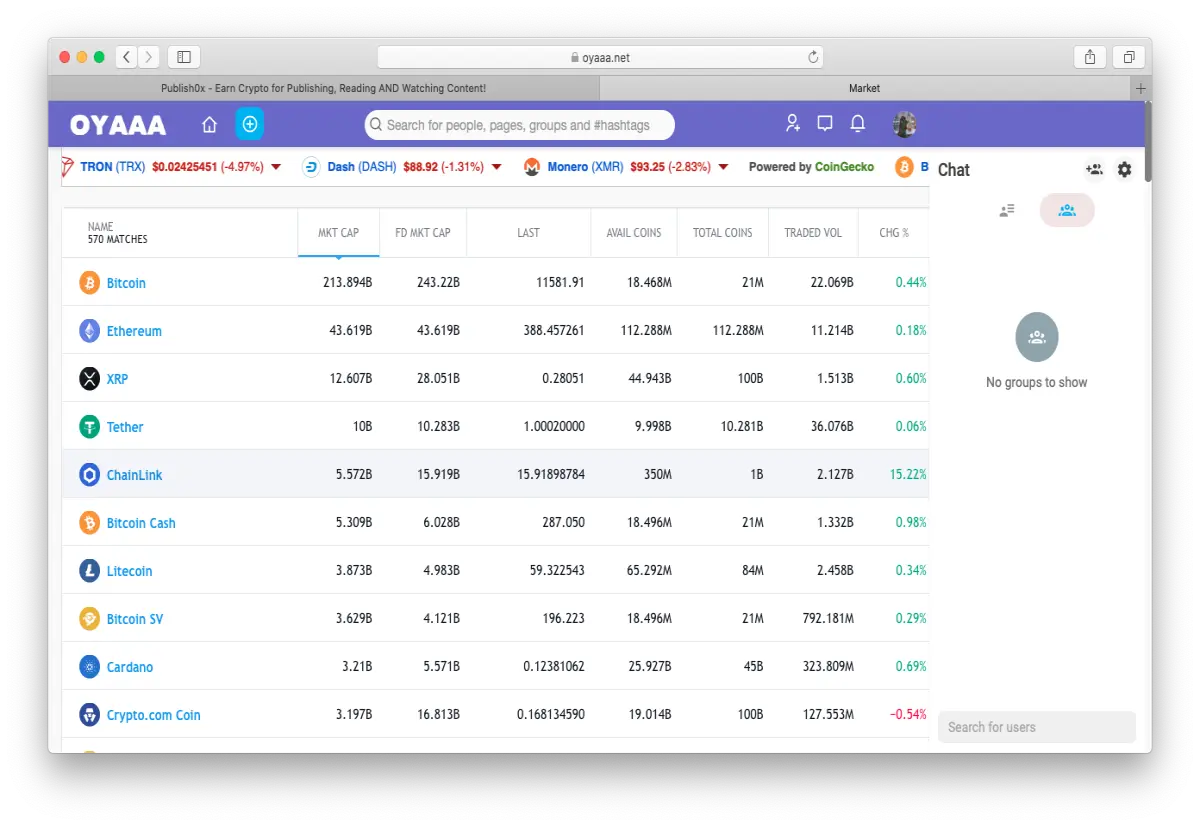This screenshot has height=827, width=1200.
Task: Sort by FD MKT CAP column header
Action: coord(423,233)
